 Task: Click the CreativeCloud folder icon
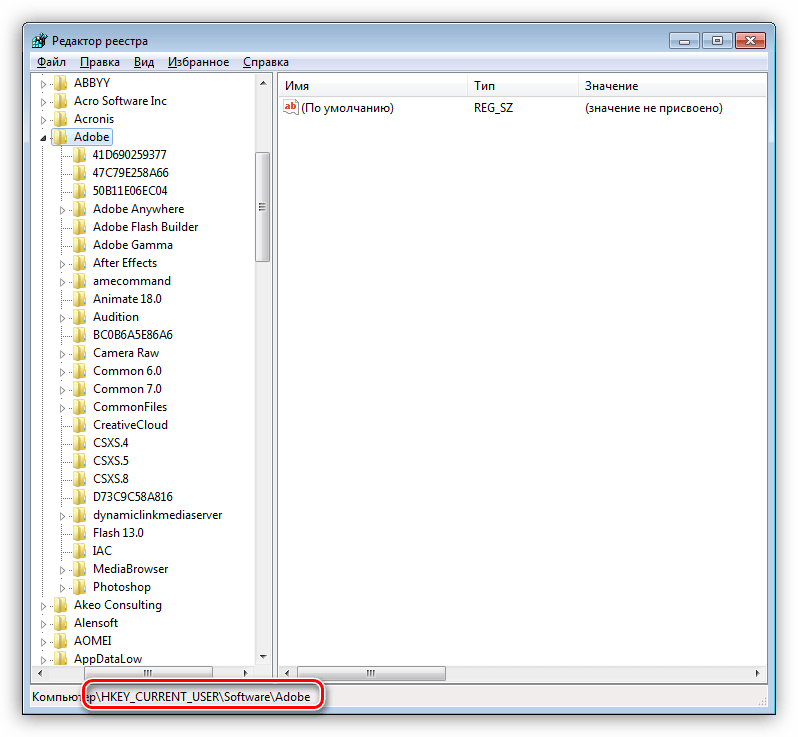79,424
